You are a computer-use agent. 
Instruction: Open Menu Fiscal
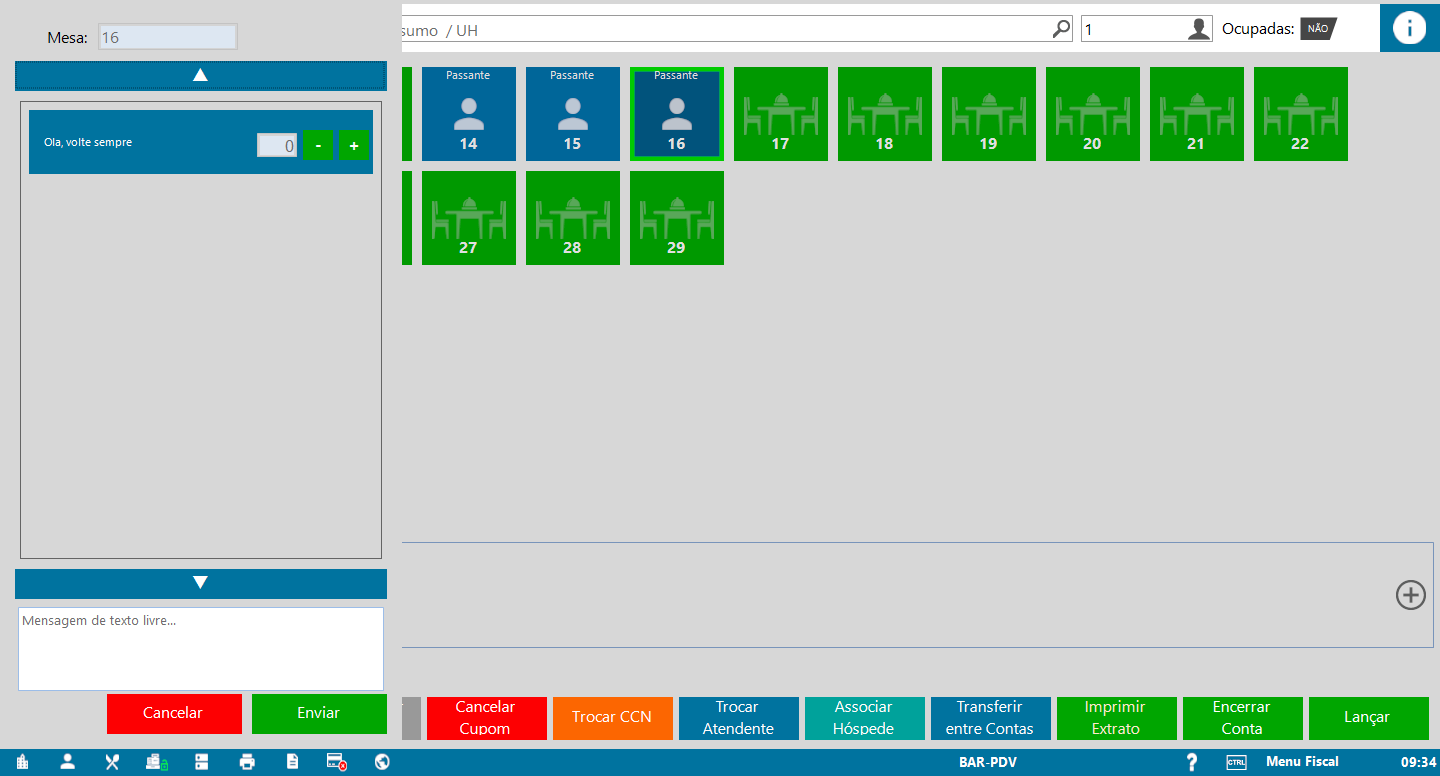[1302, 762]
